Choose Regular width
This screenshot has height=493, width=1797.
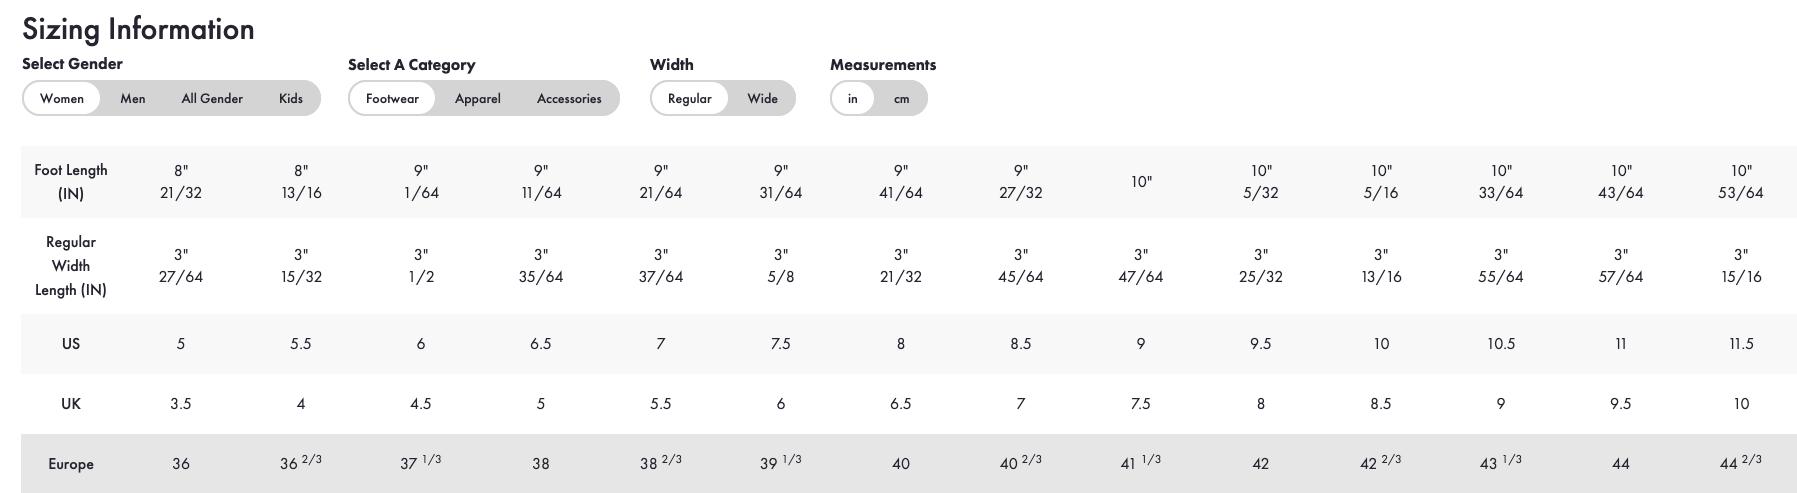pos(690,98)
